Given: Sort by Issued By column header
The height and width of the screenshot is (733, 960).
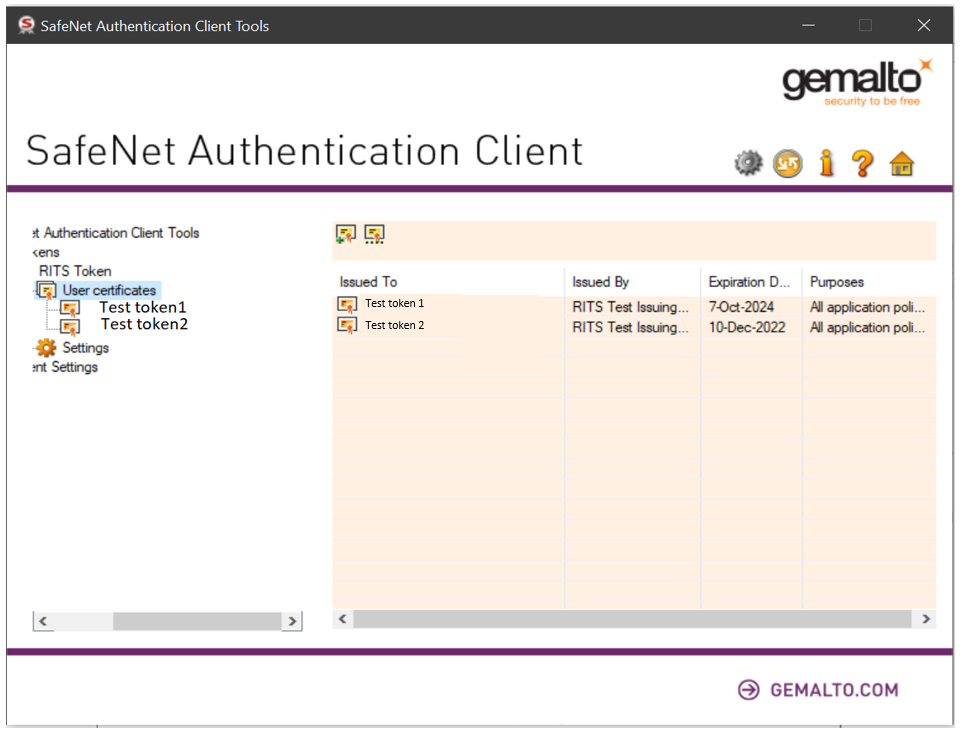Looking at the screenshot, I should click(x=600, y=282).
